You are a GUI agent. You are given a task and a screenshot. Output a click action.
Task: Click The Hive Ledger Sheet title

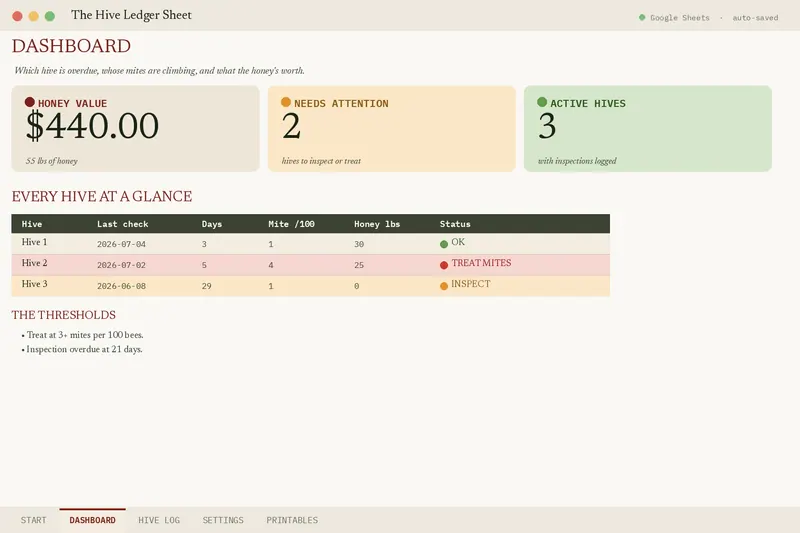point(131,15)
